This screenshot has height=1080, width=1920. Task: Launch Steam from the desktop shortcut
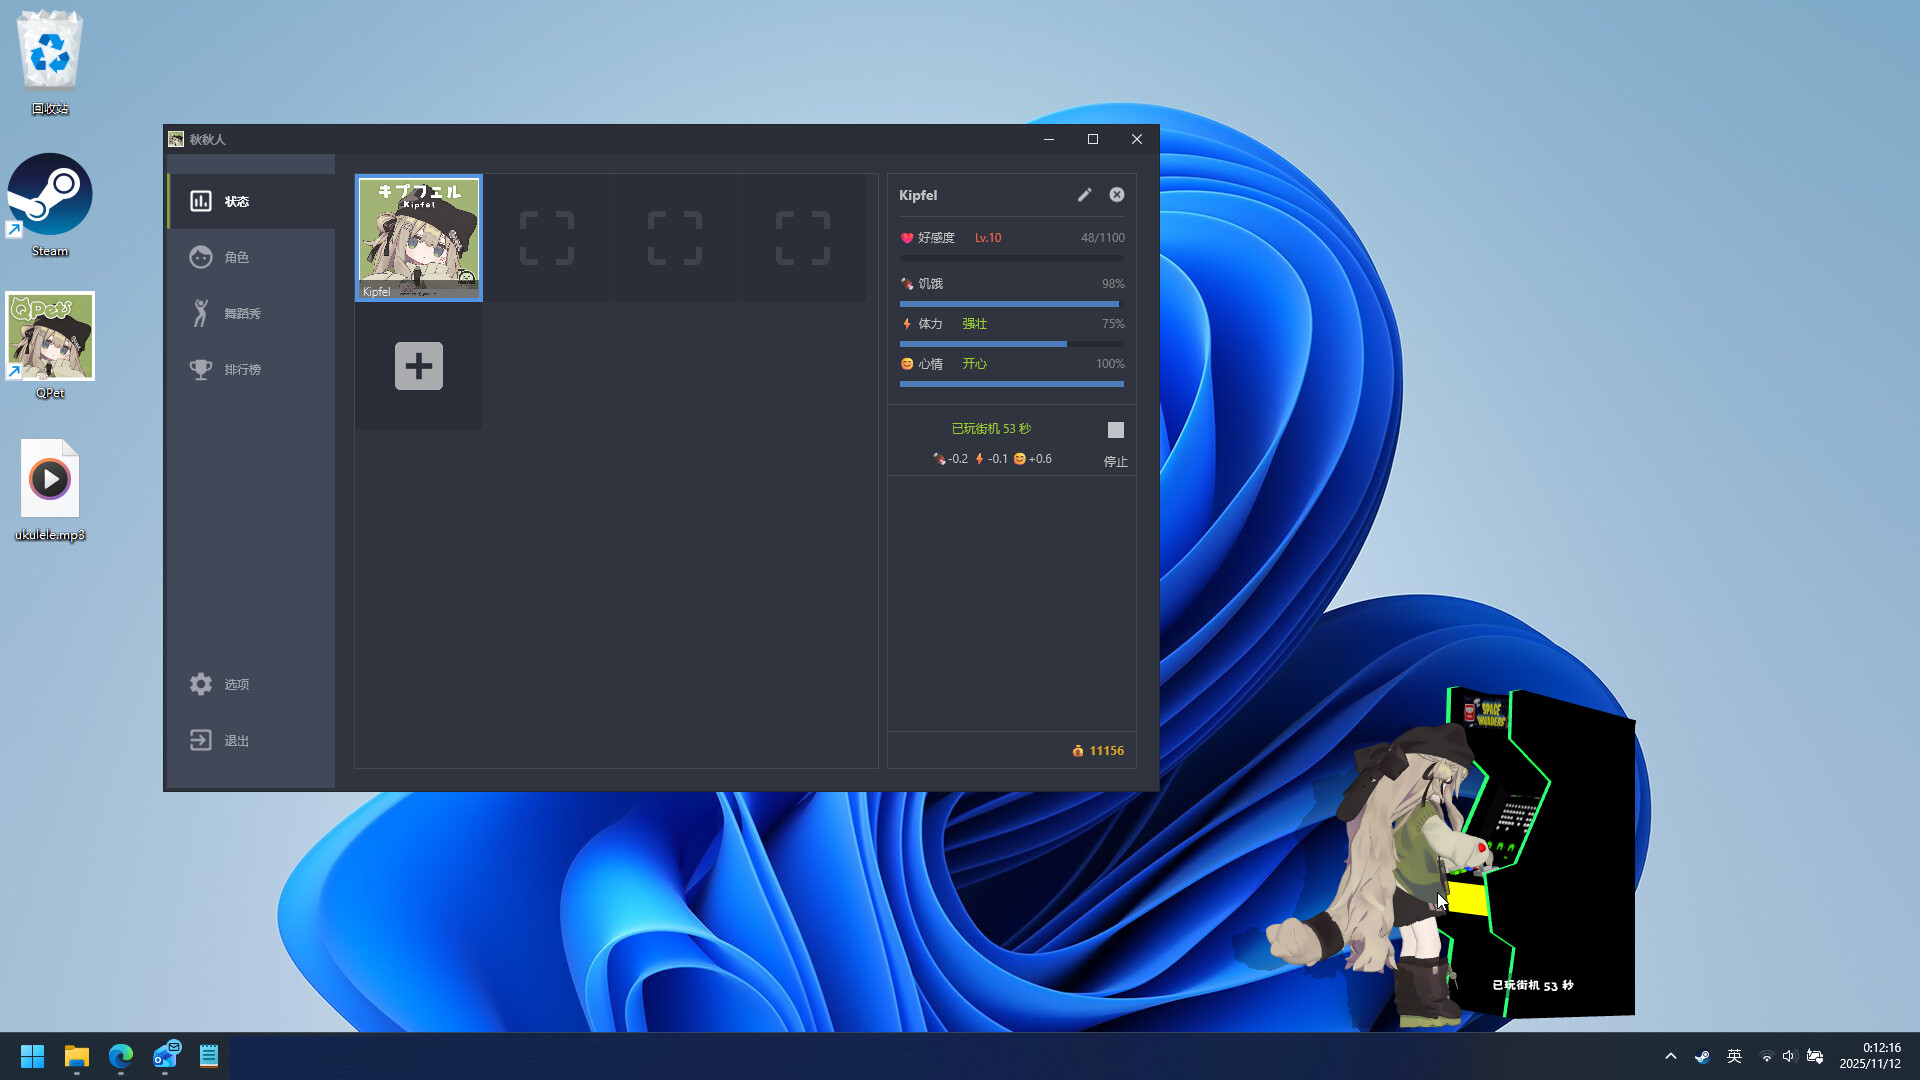(50, 193)
